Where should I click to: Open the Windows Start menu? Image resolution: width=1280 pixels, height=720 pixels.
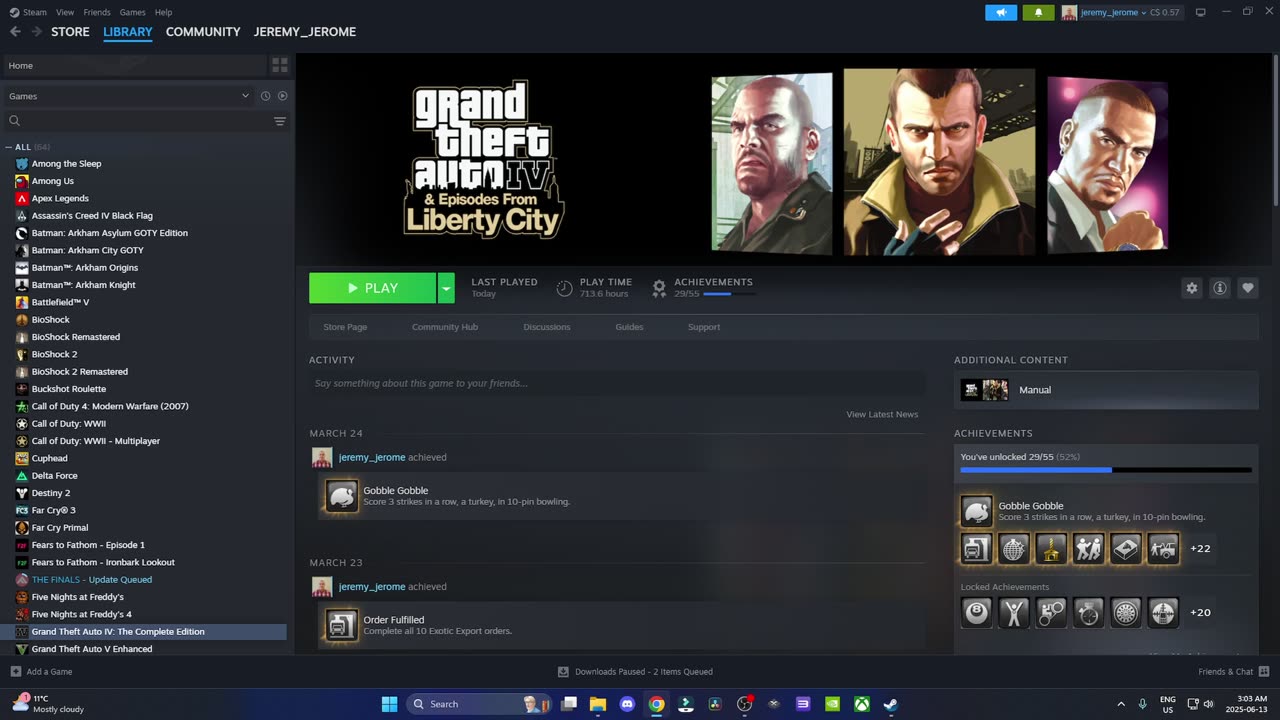(389, 704)
